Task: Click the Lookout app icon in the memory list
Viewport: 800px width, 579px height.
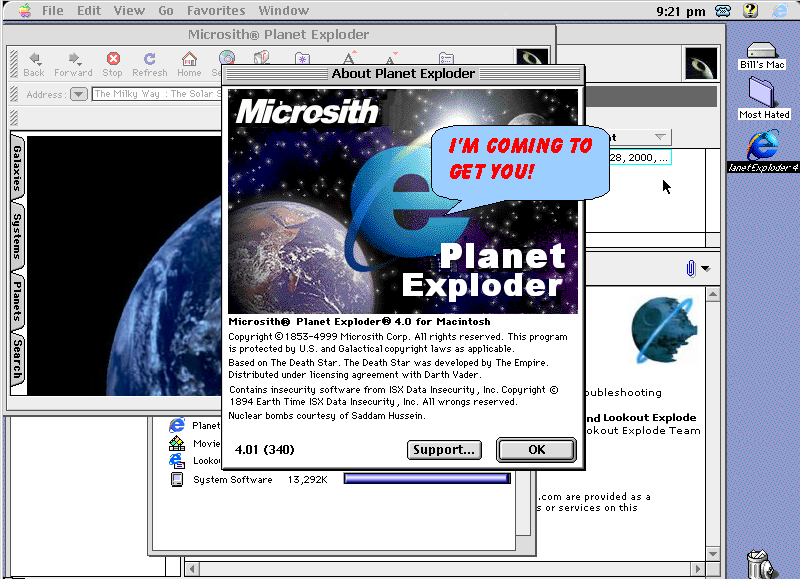Action: point(177,461)
